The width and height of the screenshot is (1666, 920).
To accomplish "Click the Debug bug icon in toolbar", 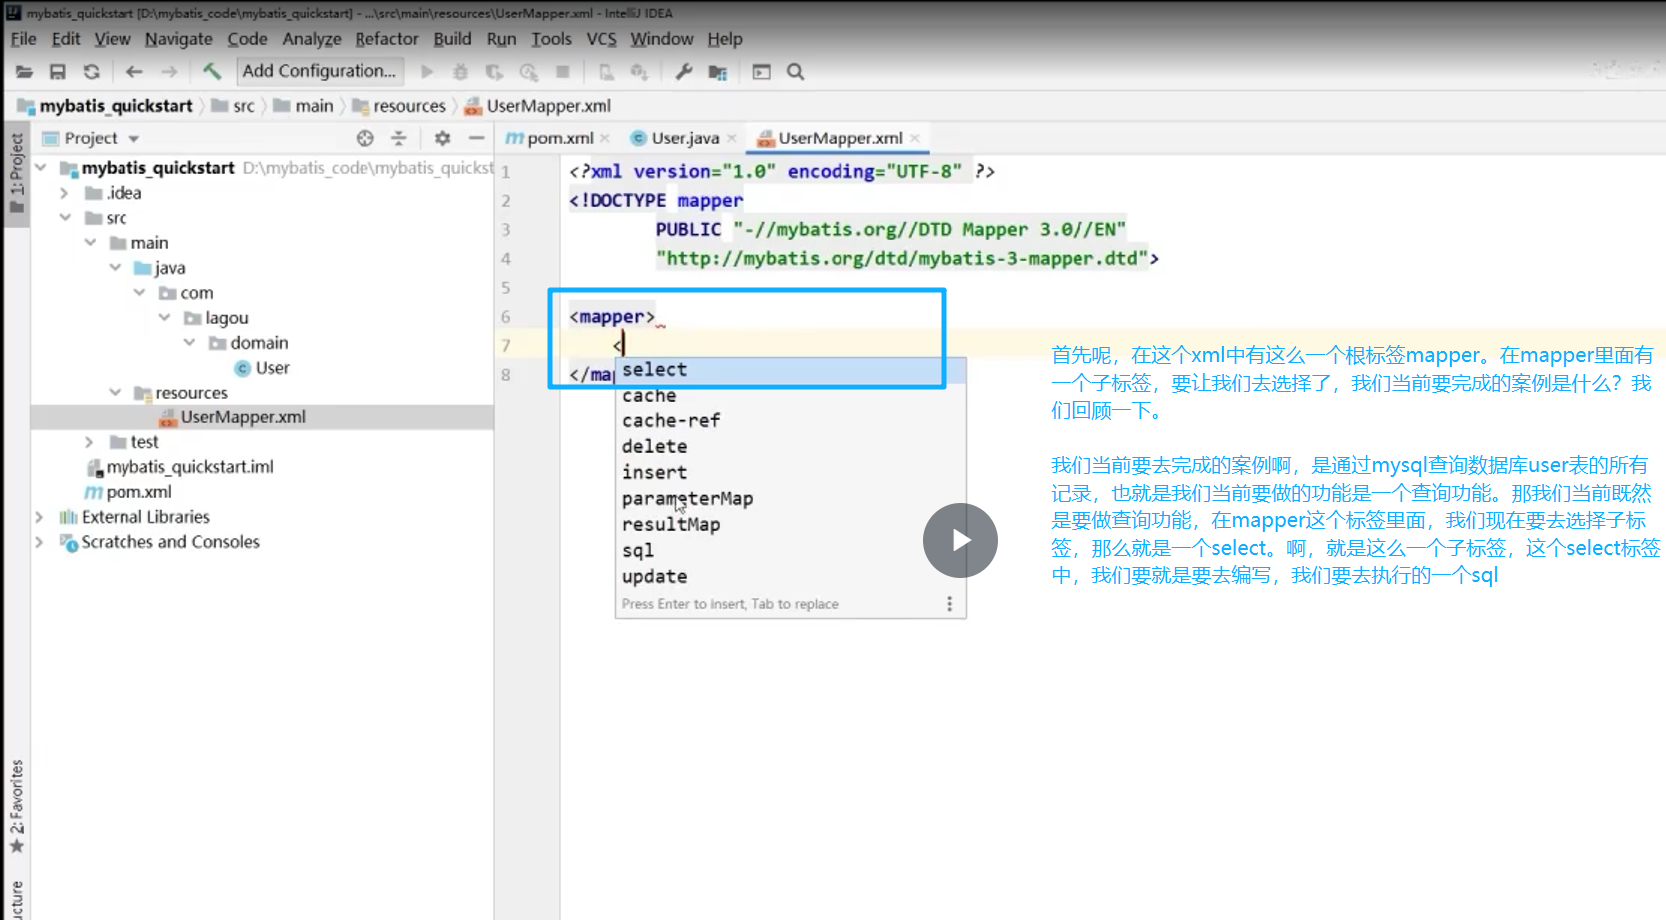I will click(x=460, y=72).
